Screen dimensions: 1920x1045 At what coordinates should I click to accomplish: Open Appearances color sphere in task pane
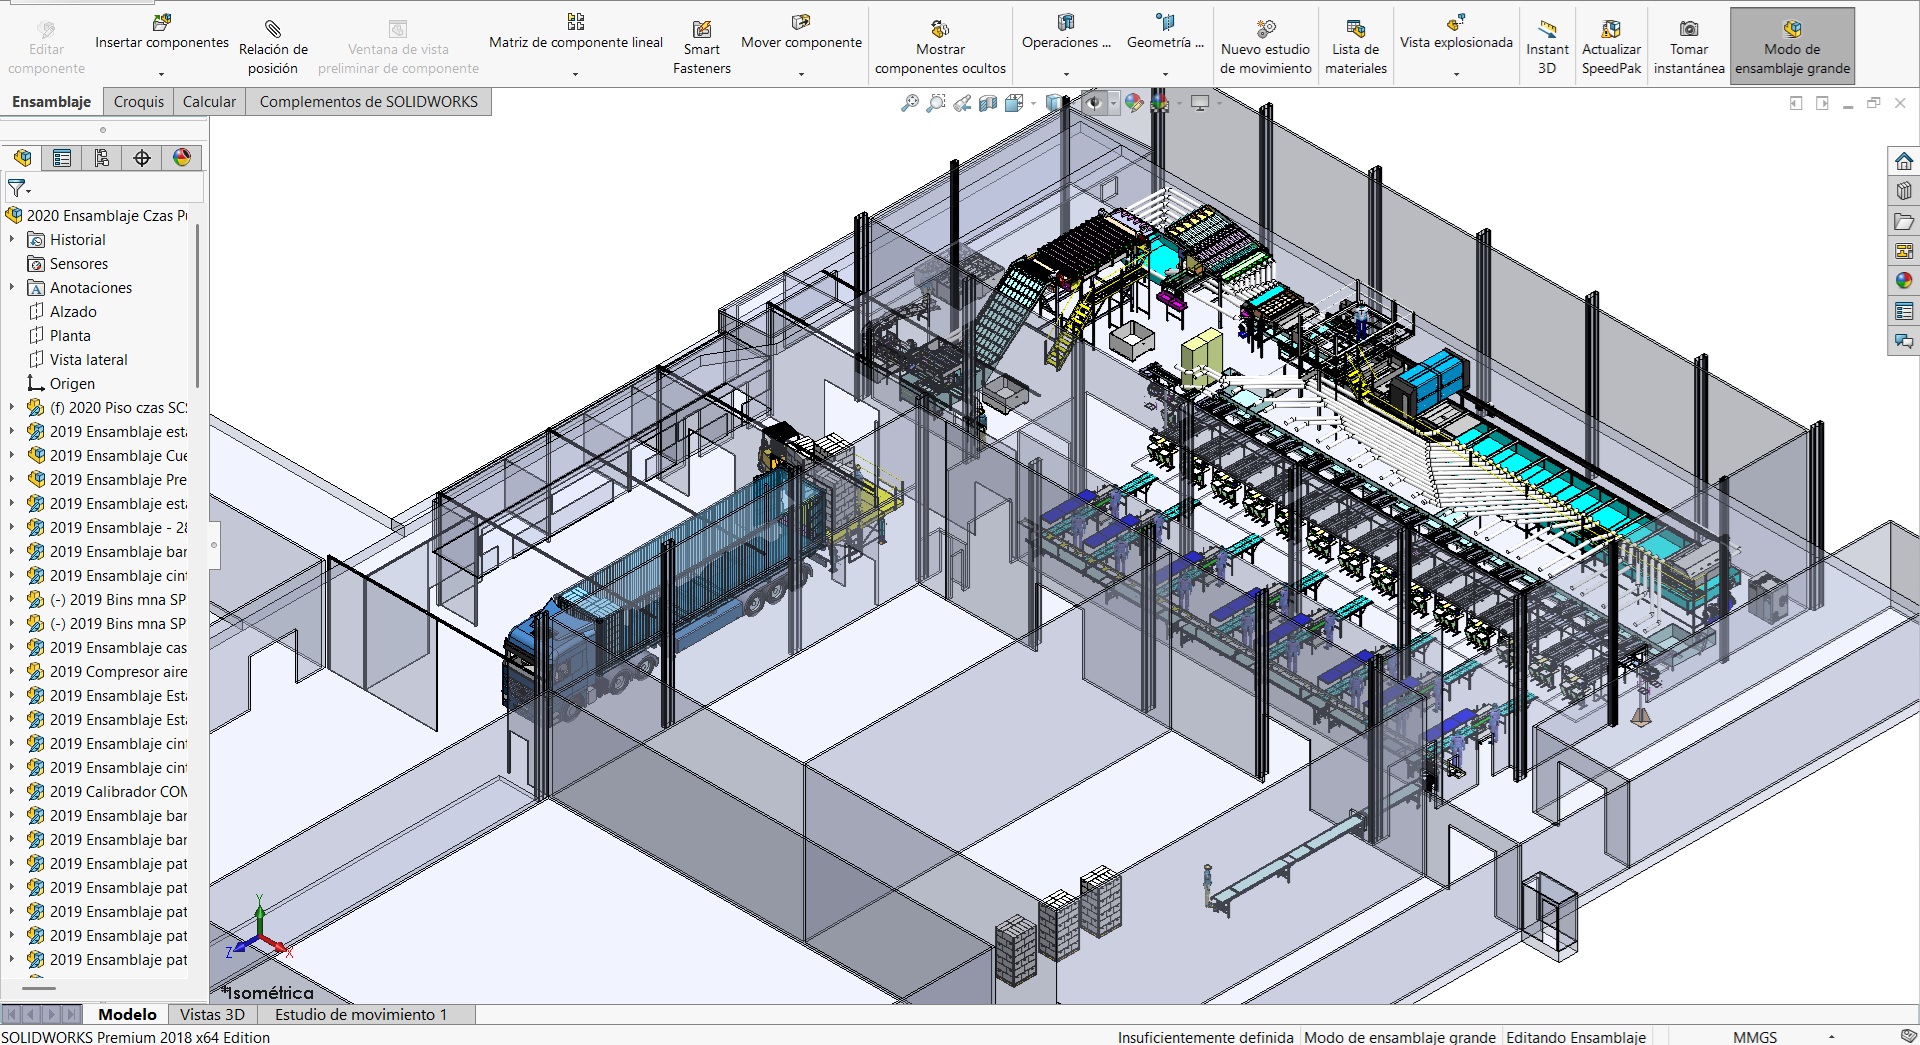click(x=1903, y=281)
